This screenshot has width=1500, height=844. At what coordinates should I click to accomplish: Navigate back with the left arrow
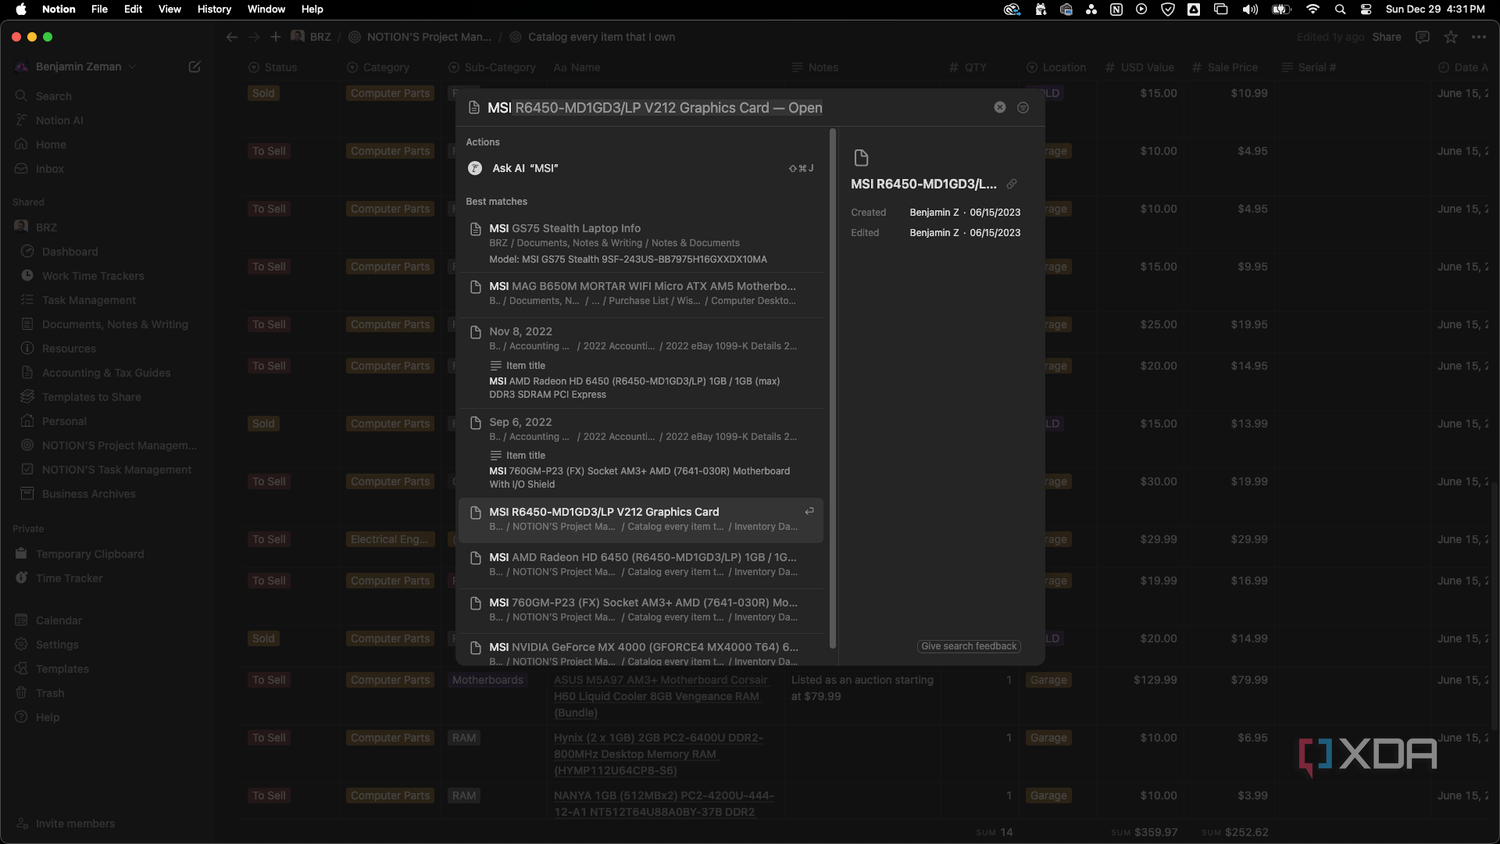point(232,37)
